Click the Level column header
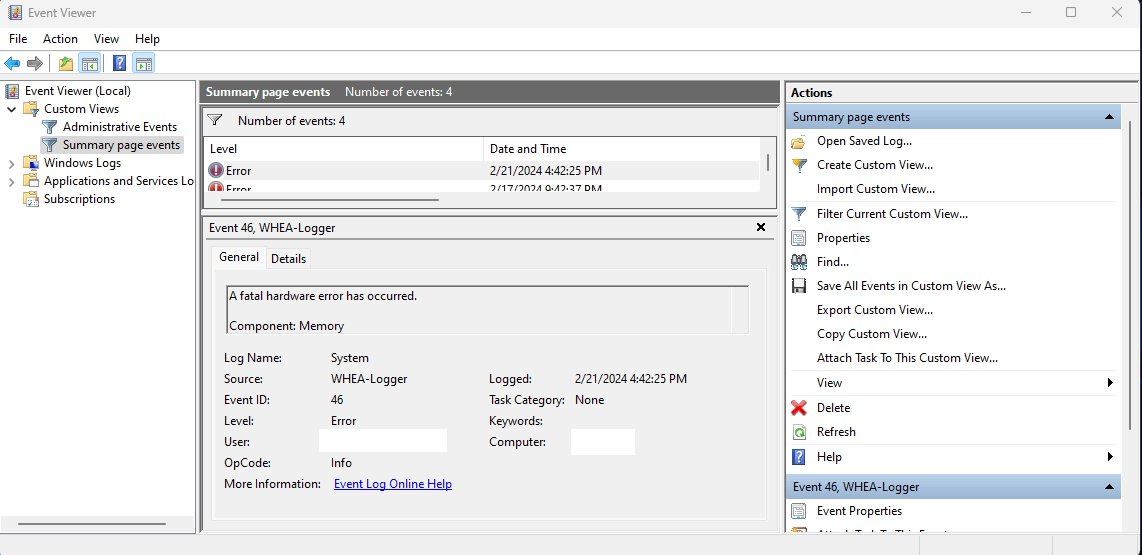The image size is (1142, 555). [x=343, y=149]
